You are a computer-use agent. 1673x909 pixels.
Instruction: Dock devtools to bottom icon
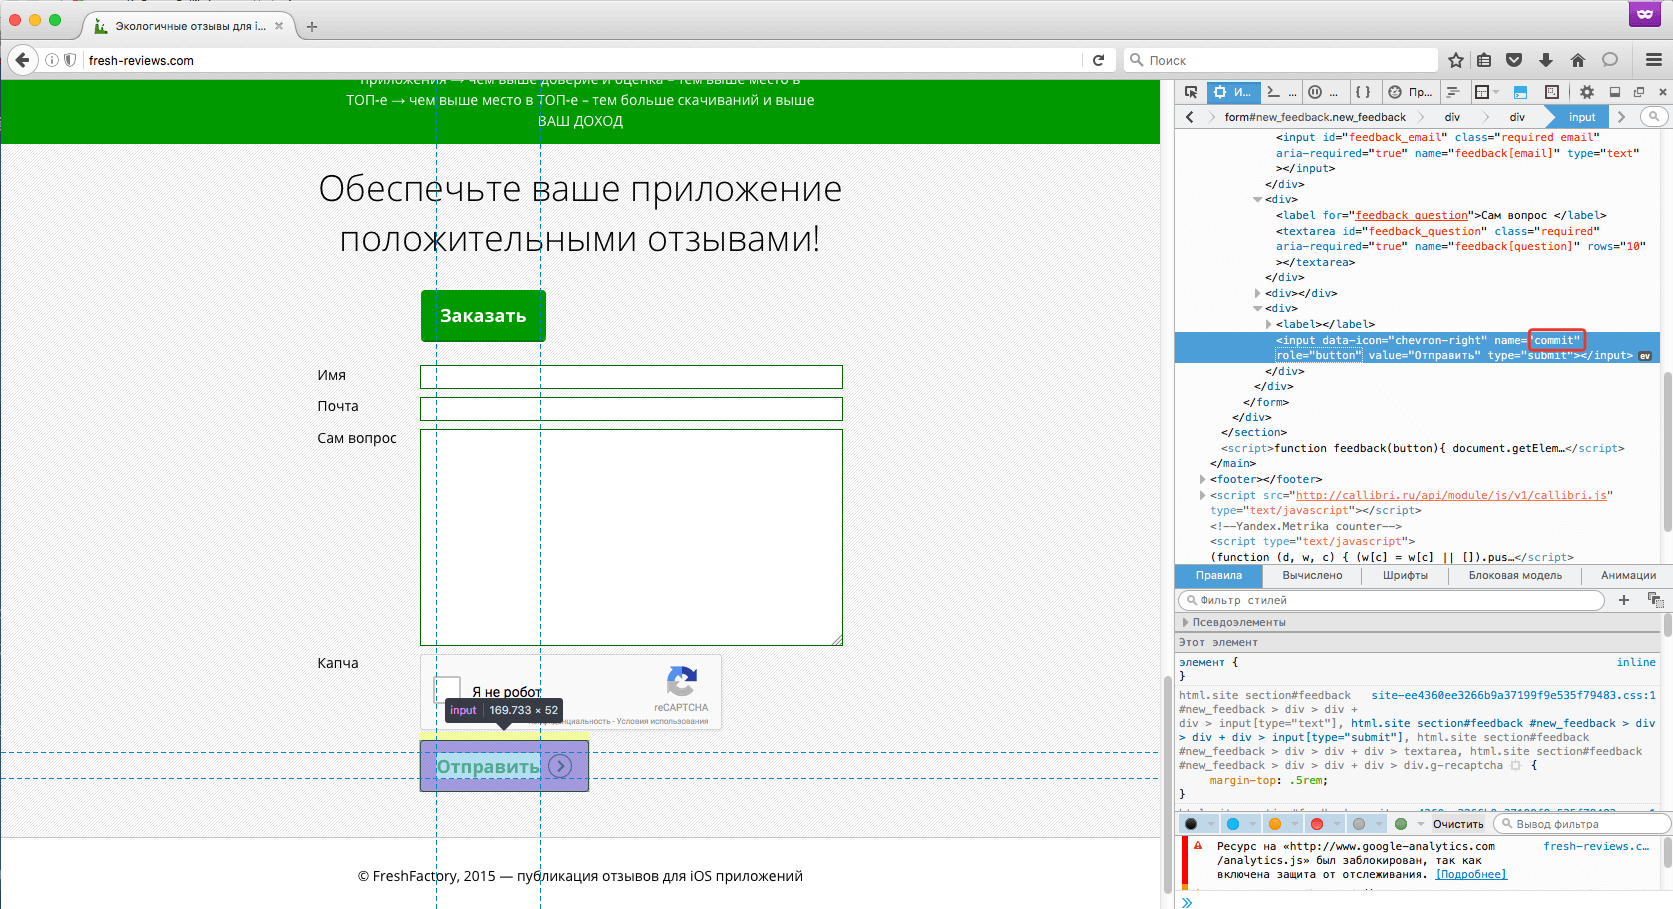click(x=1614, y=92)
